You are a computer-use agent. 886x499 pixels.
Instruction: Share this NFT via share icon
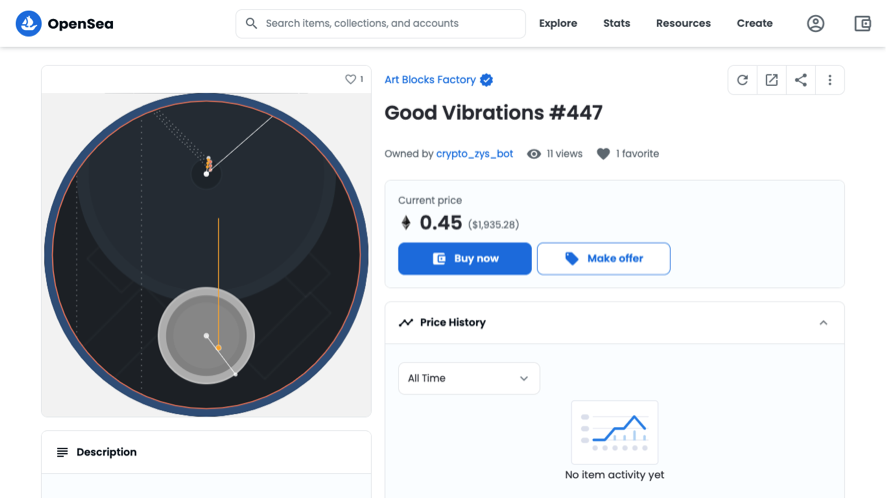click(801, 80)
